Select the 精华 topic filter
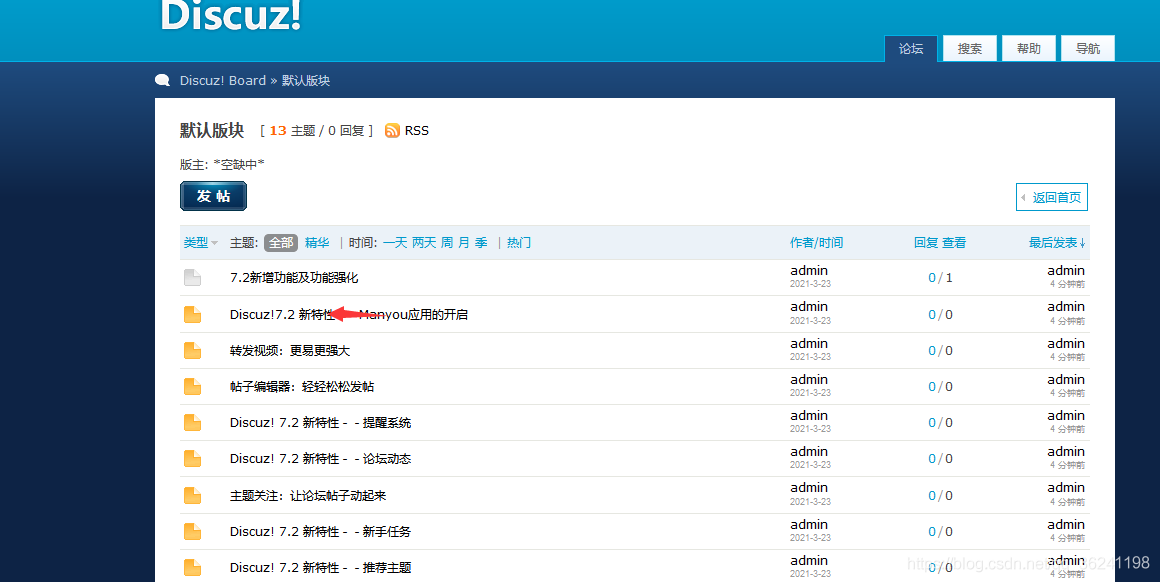The height and width of the screenshot is (582, 1160). pyautogui.click(x=317, y=243)
